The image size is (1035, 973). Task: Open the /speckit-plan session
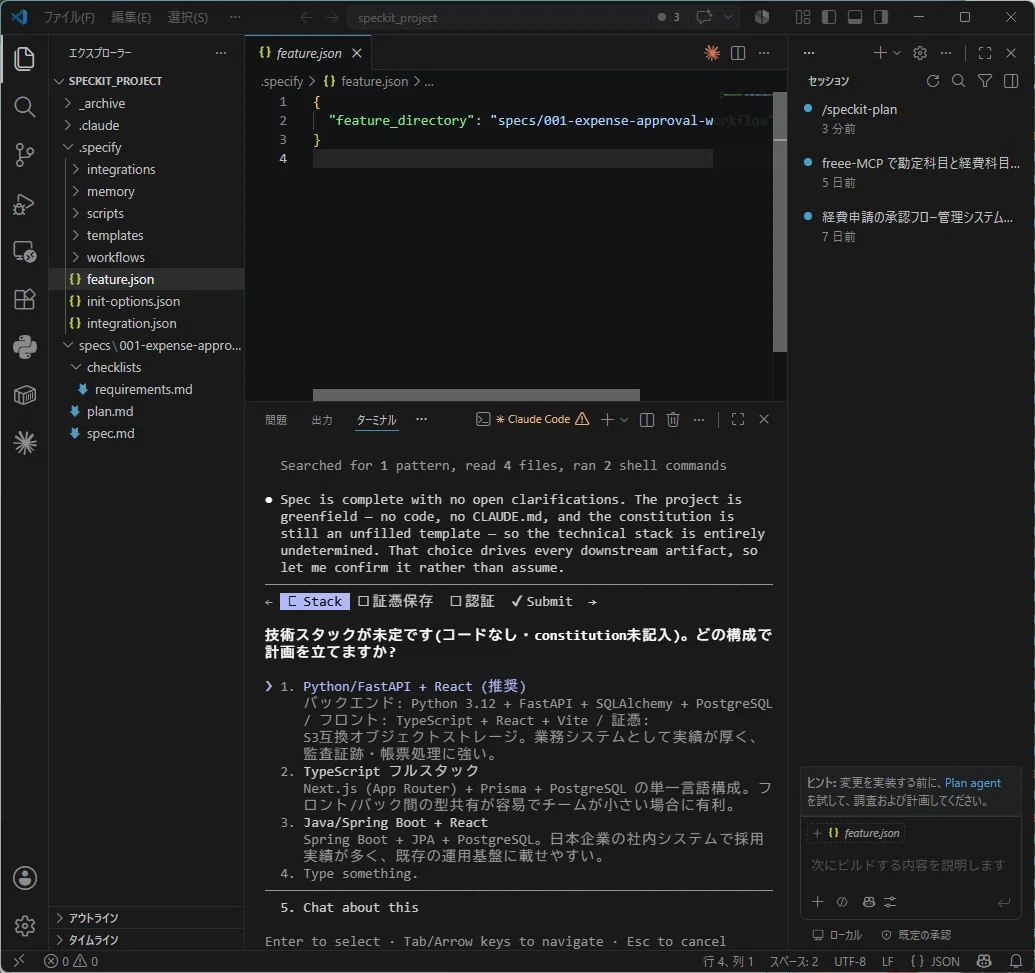coord(911,119)
